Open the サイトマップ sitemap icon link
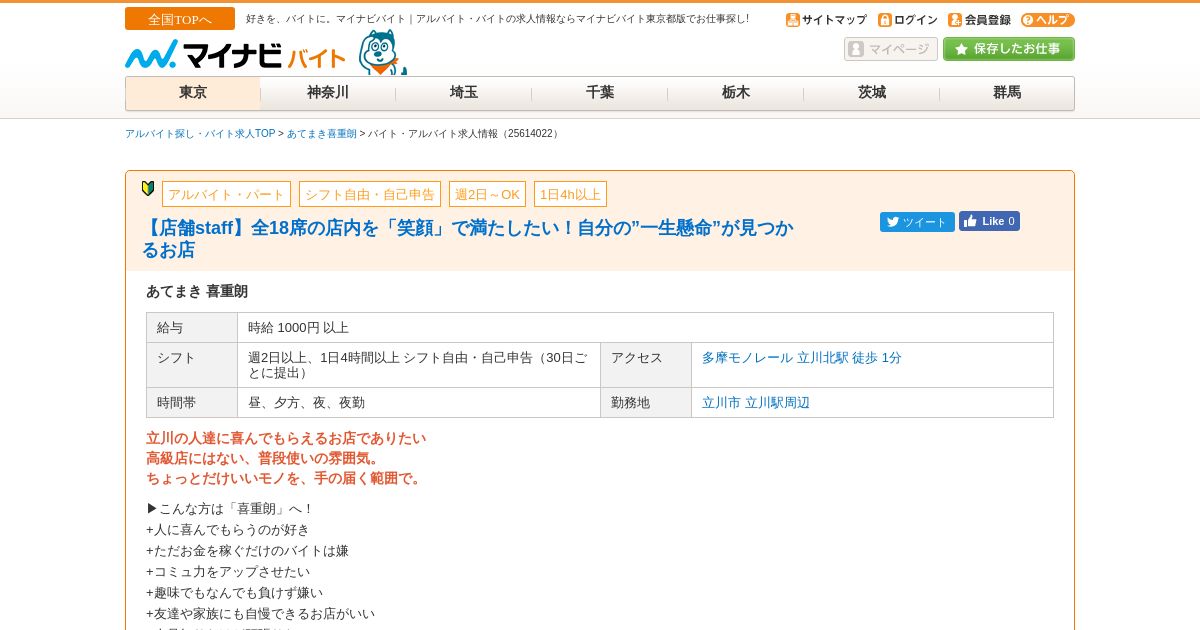 [826, 20]
